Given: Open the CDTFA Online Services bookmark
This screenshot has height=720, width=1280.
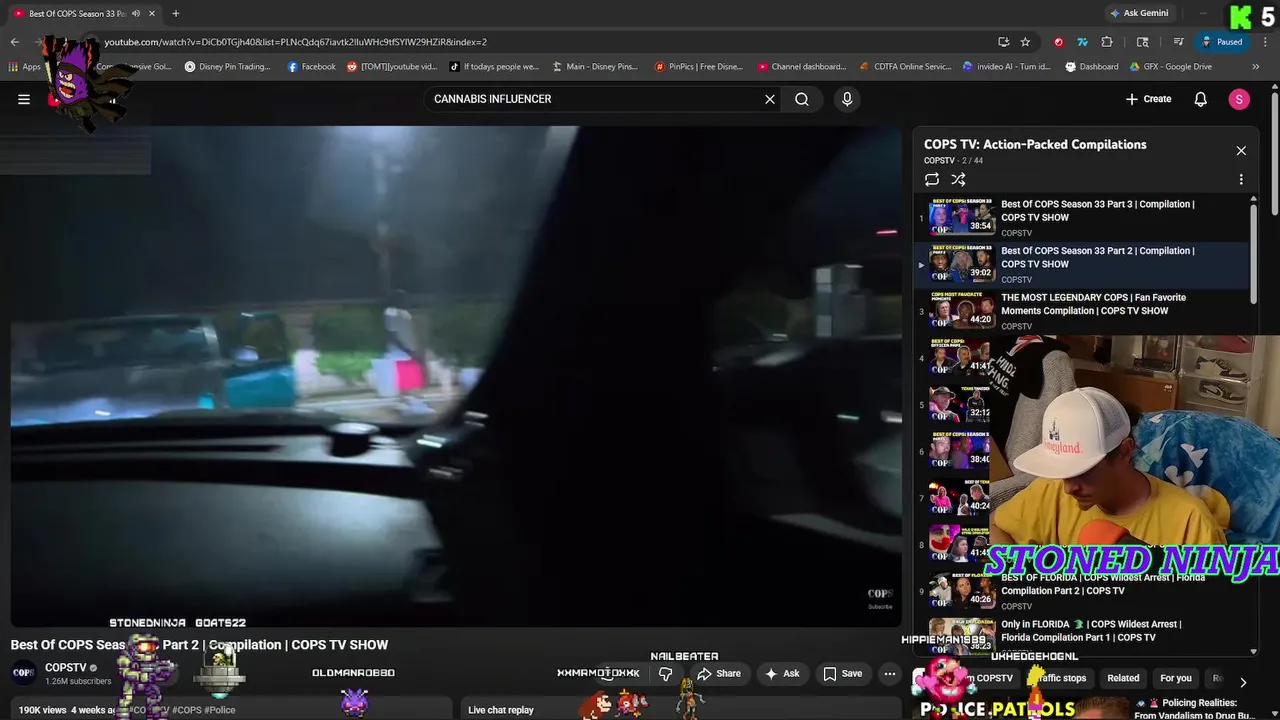Looking at the screenshot, I should 906,67.
